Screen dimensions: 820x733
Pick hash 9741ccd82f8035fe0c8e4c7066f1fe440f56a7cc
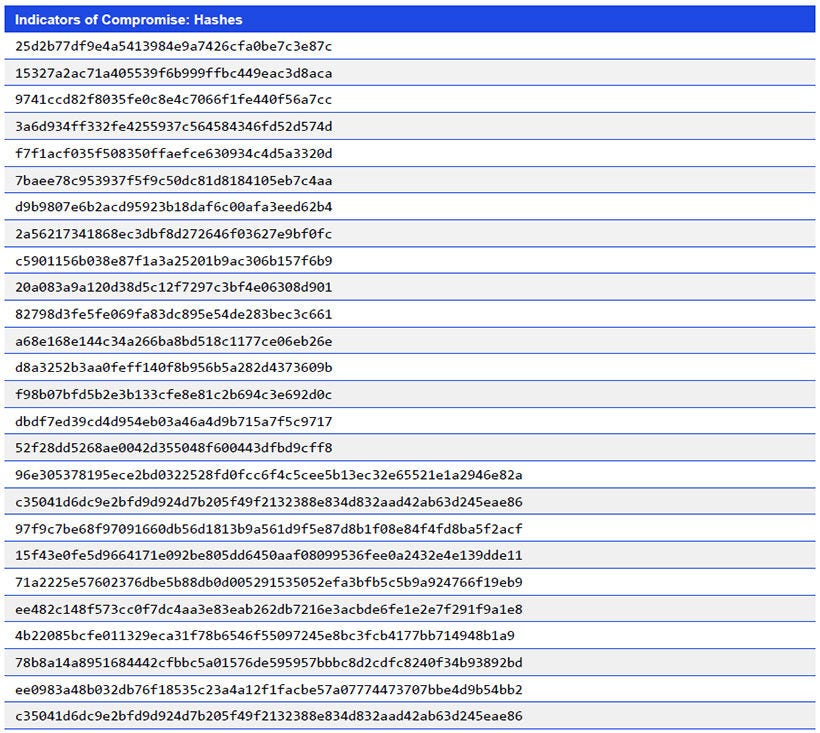tap(174, 100)
